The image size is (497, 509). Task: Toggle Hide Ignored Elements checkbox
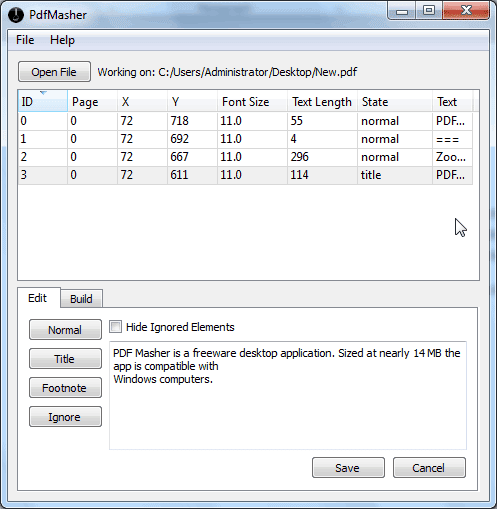click(x=115, y=327)
